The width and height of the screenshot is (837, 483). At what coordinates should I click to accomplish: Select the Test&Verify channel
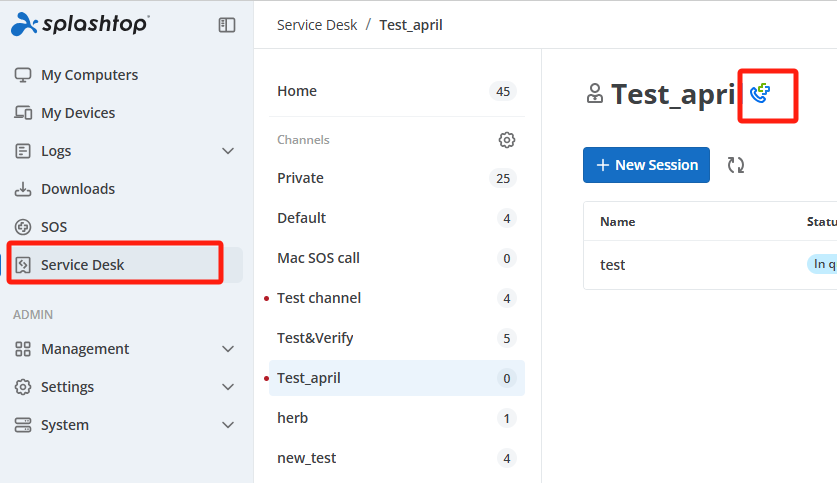(x=397, y=338)
